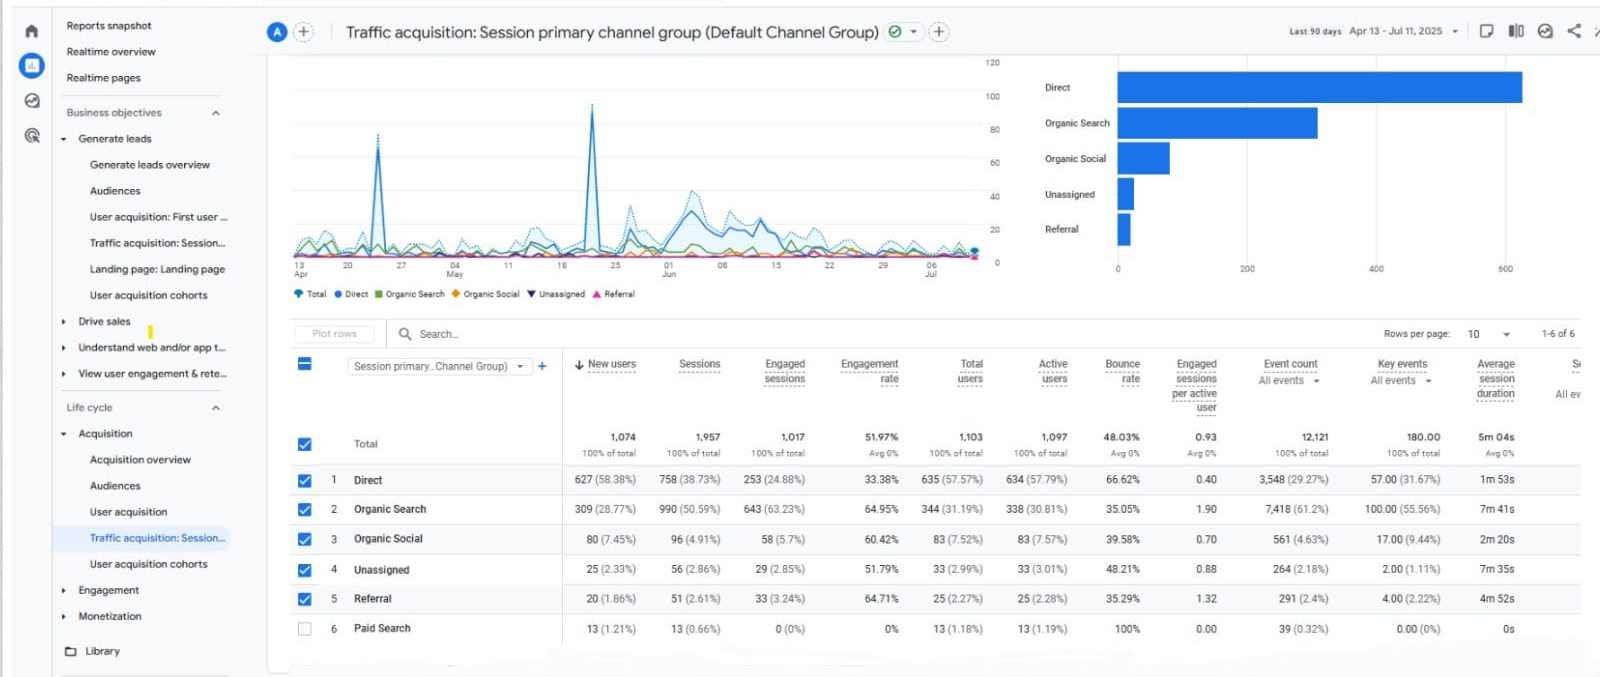Open the Library folder icon

pyautogui.click(x=71, y=651)
